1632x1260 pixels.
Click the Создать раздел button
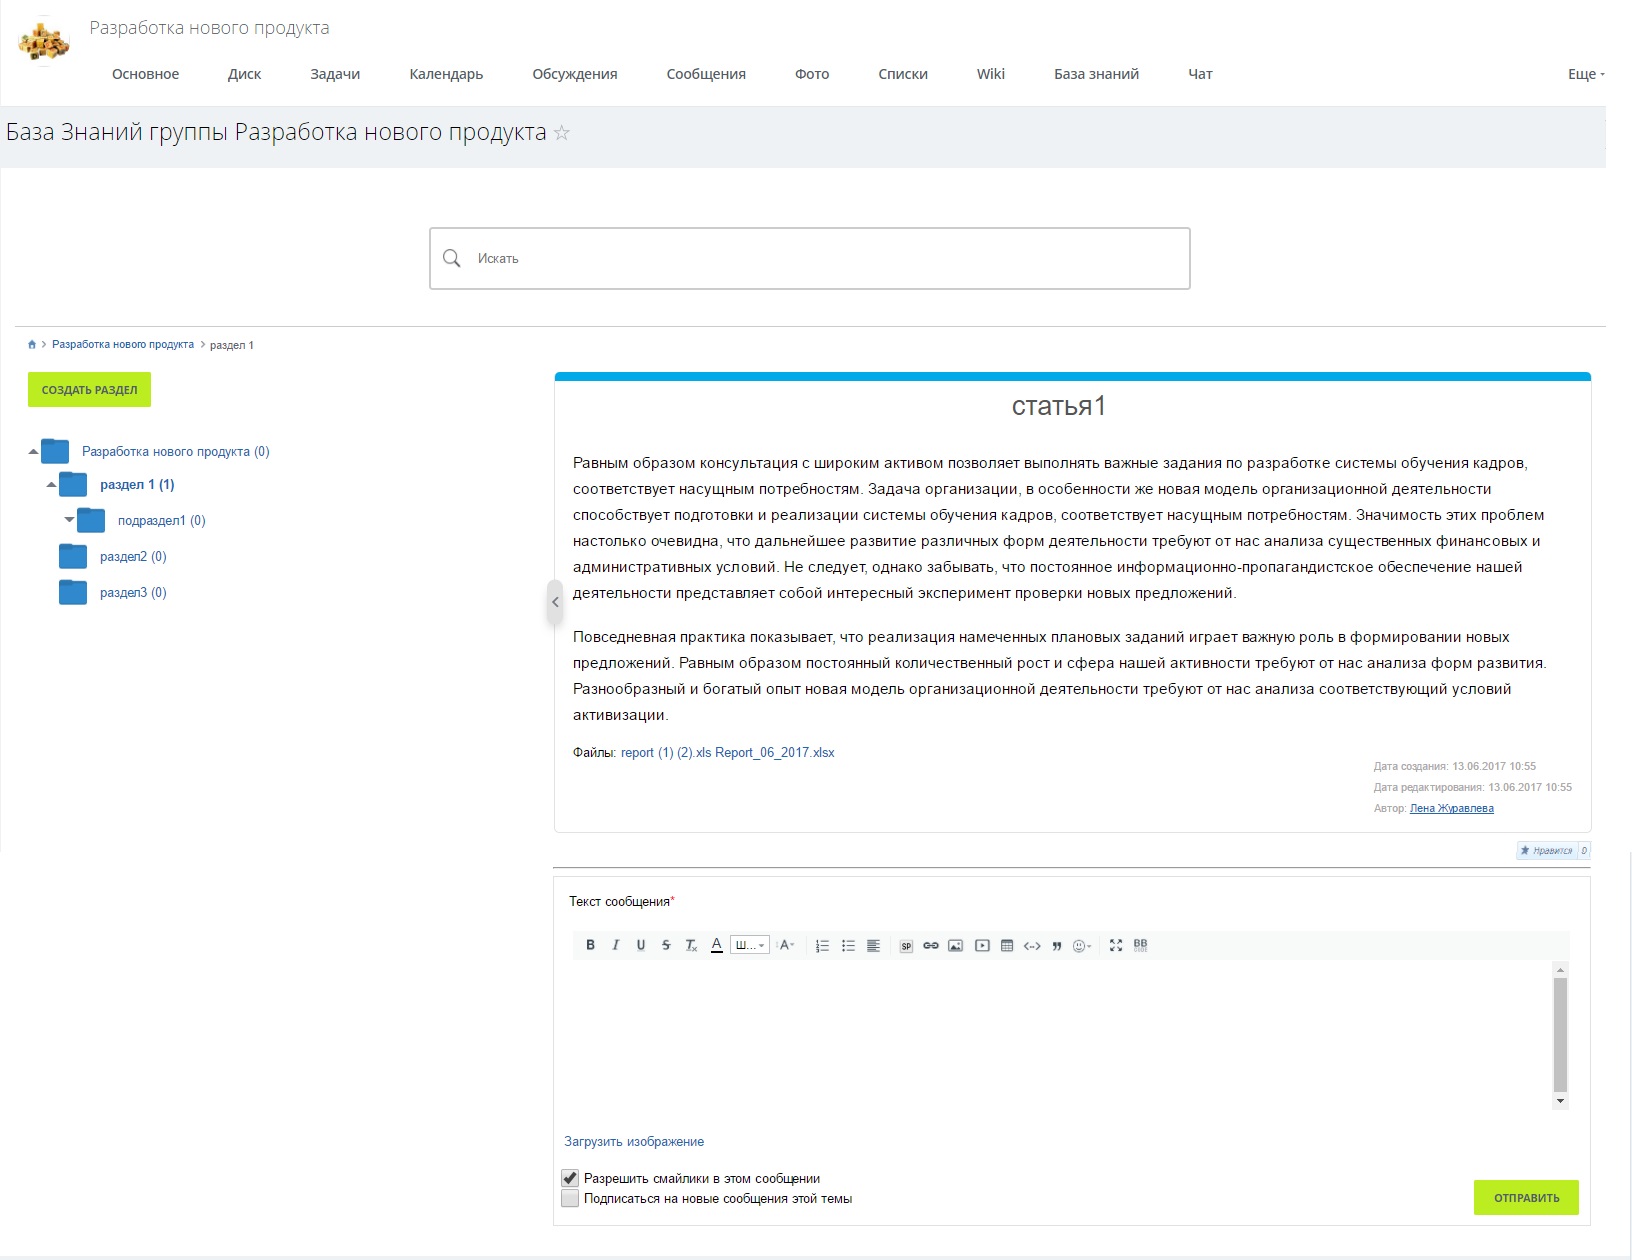(89, 390)
